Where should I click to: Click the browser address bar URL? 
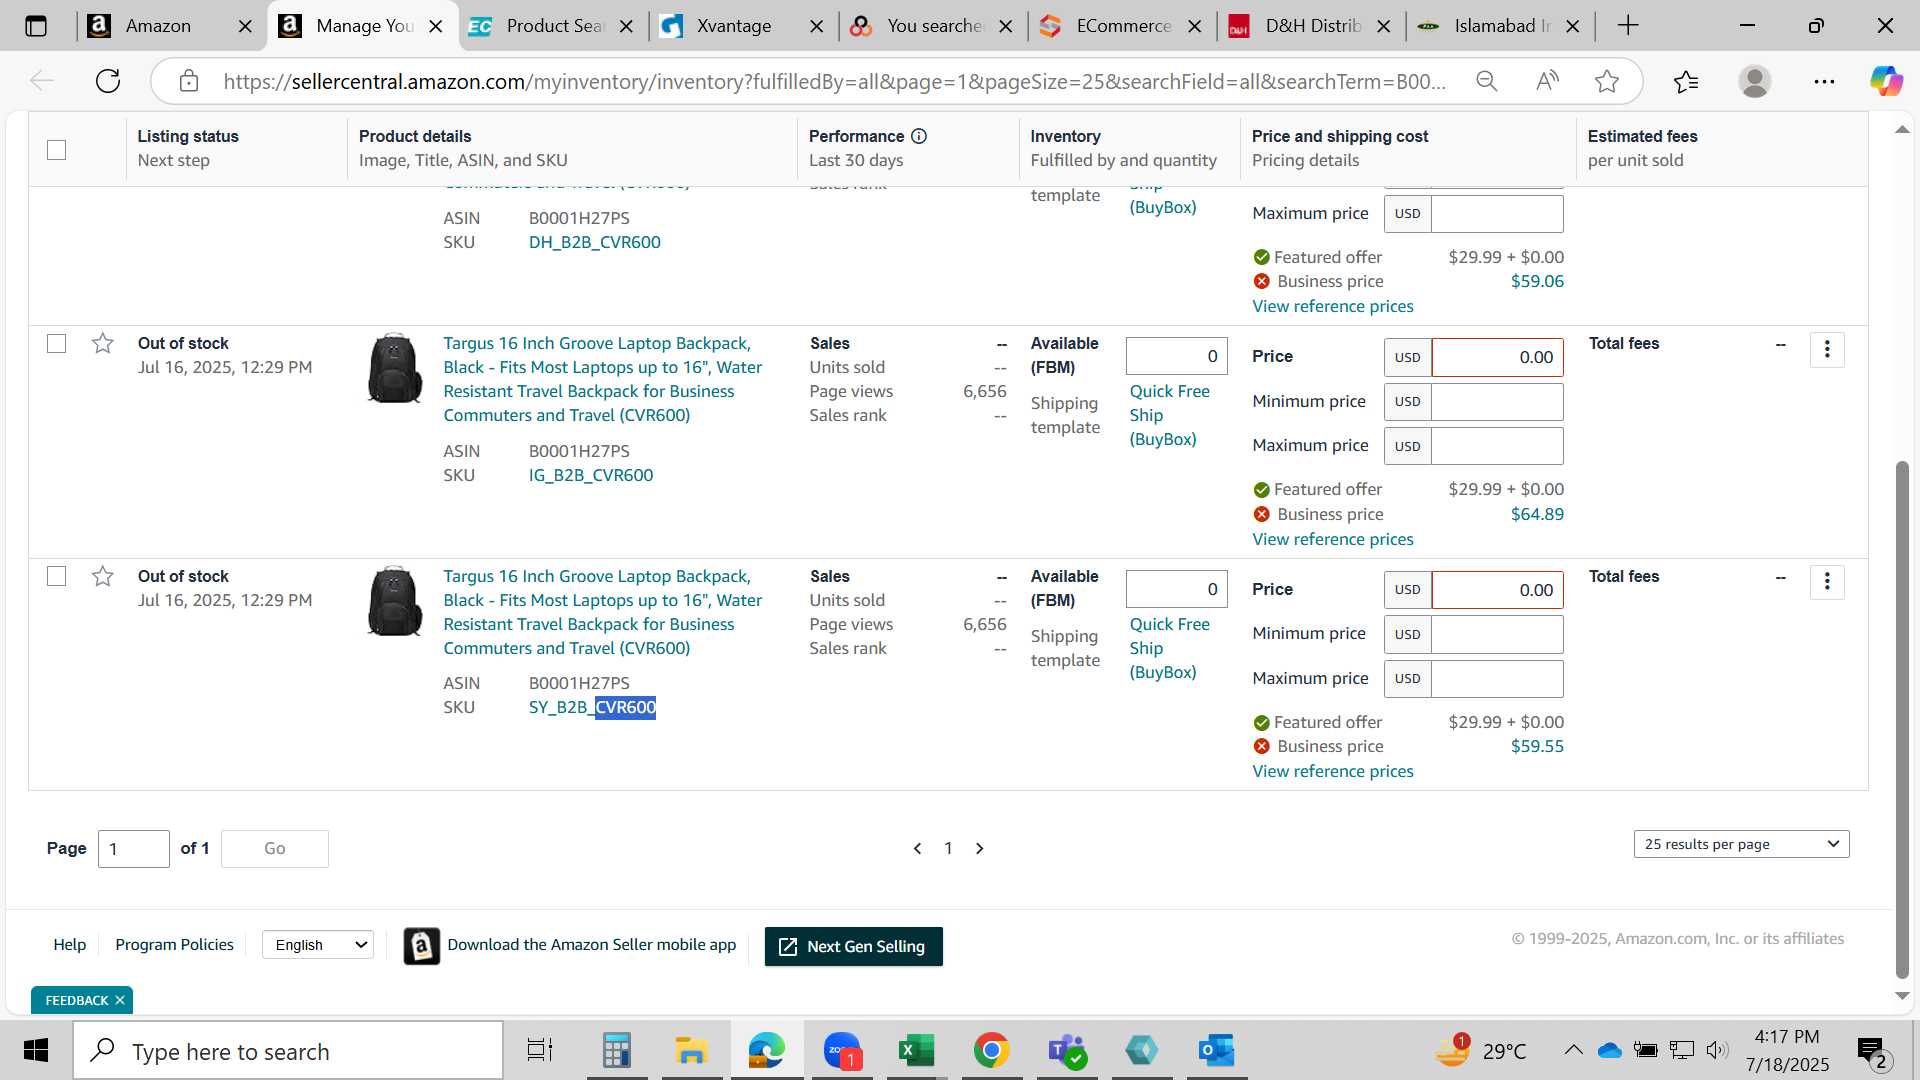point(835,81)
